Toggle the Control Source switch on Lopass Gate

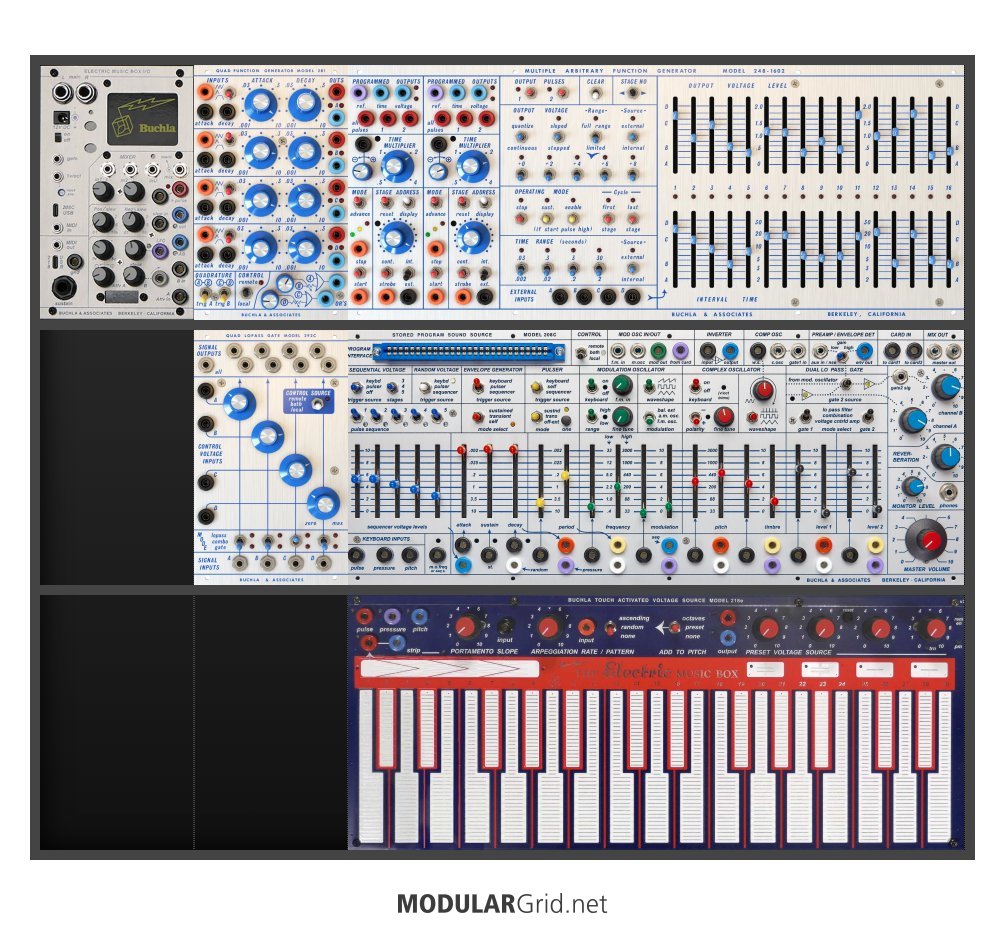[317, 404]
